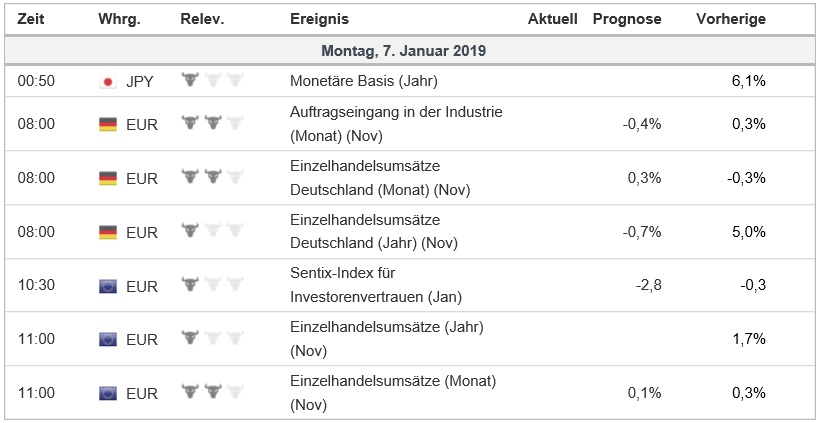Click the Vorherige column header
Screen dimensions: 820x423
[731, 19]
